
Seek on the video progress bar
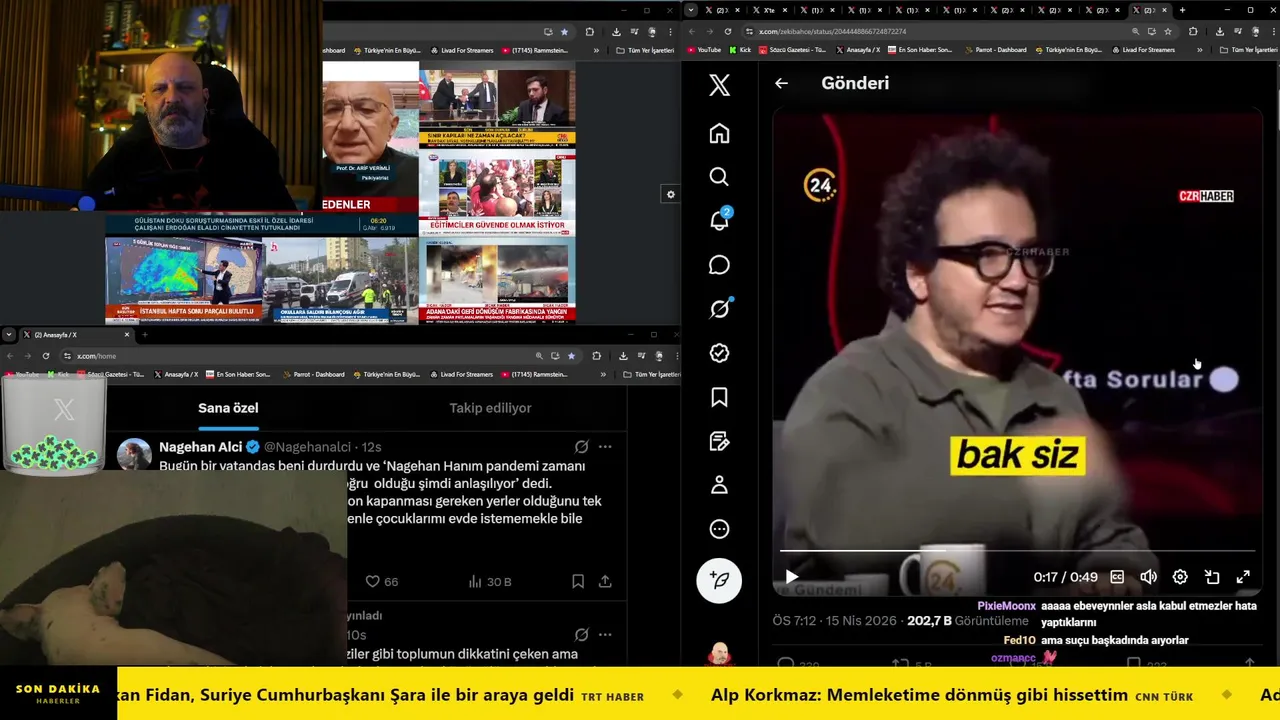tap(1017, 551)
